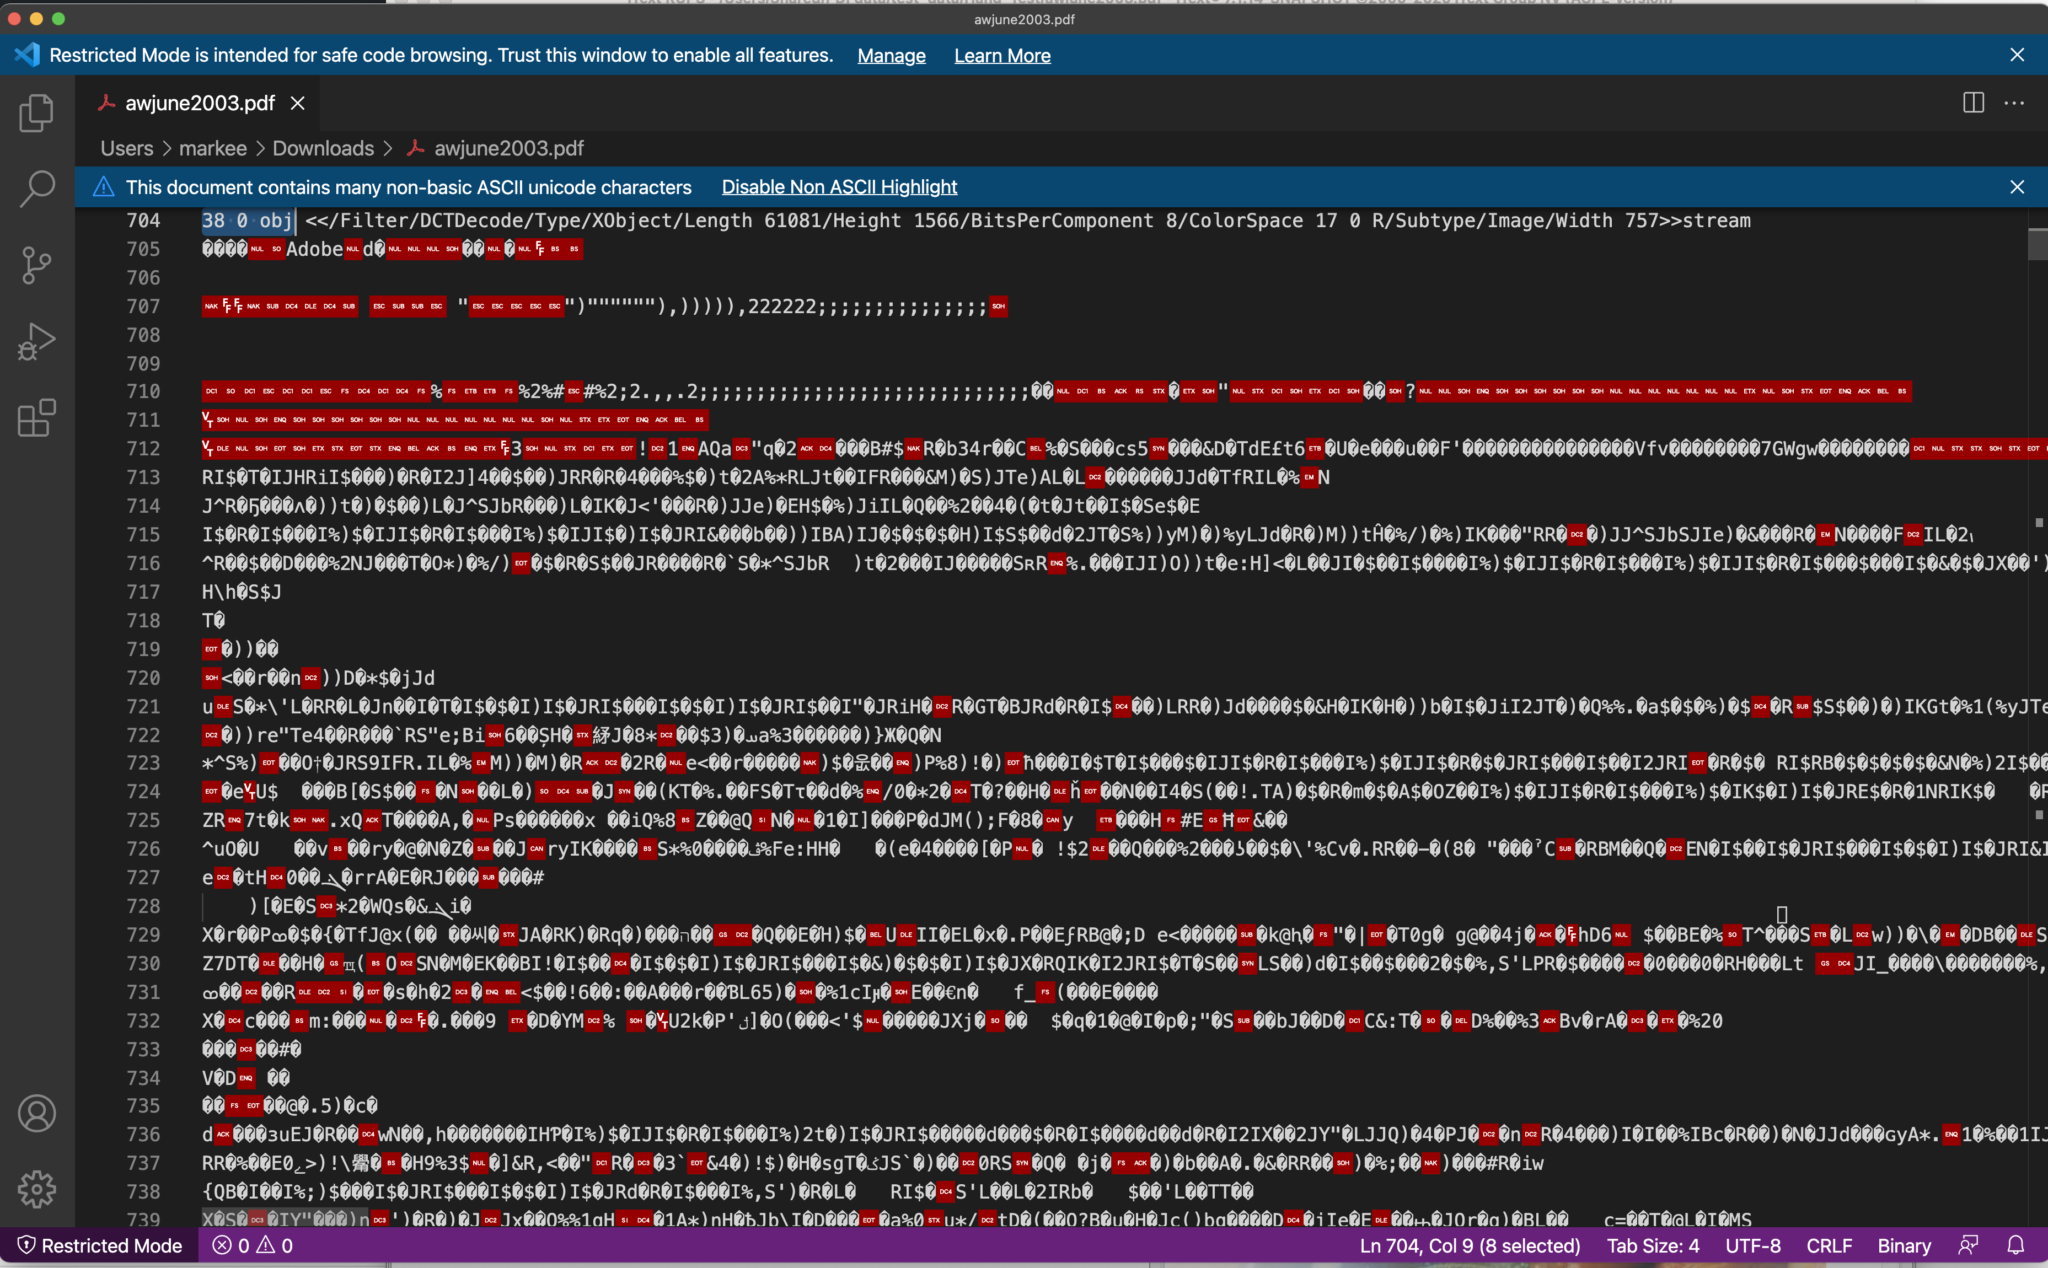Viewport: 2048px width, 1268px height.
Task: Select UTF-8 encoding in status bar
Action: 1753,1245
